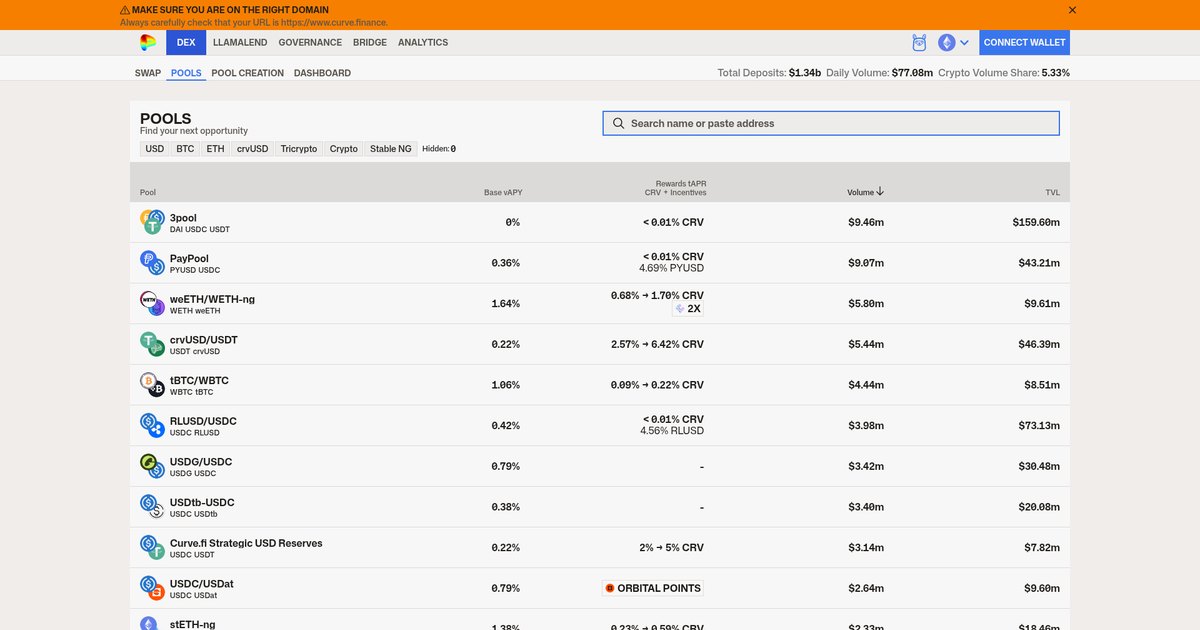Click the 3pool token icons
Image resolution: width=1200 pixels, height=630 pixels.
click(x=151, y=222)
